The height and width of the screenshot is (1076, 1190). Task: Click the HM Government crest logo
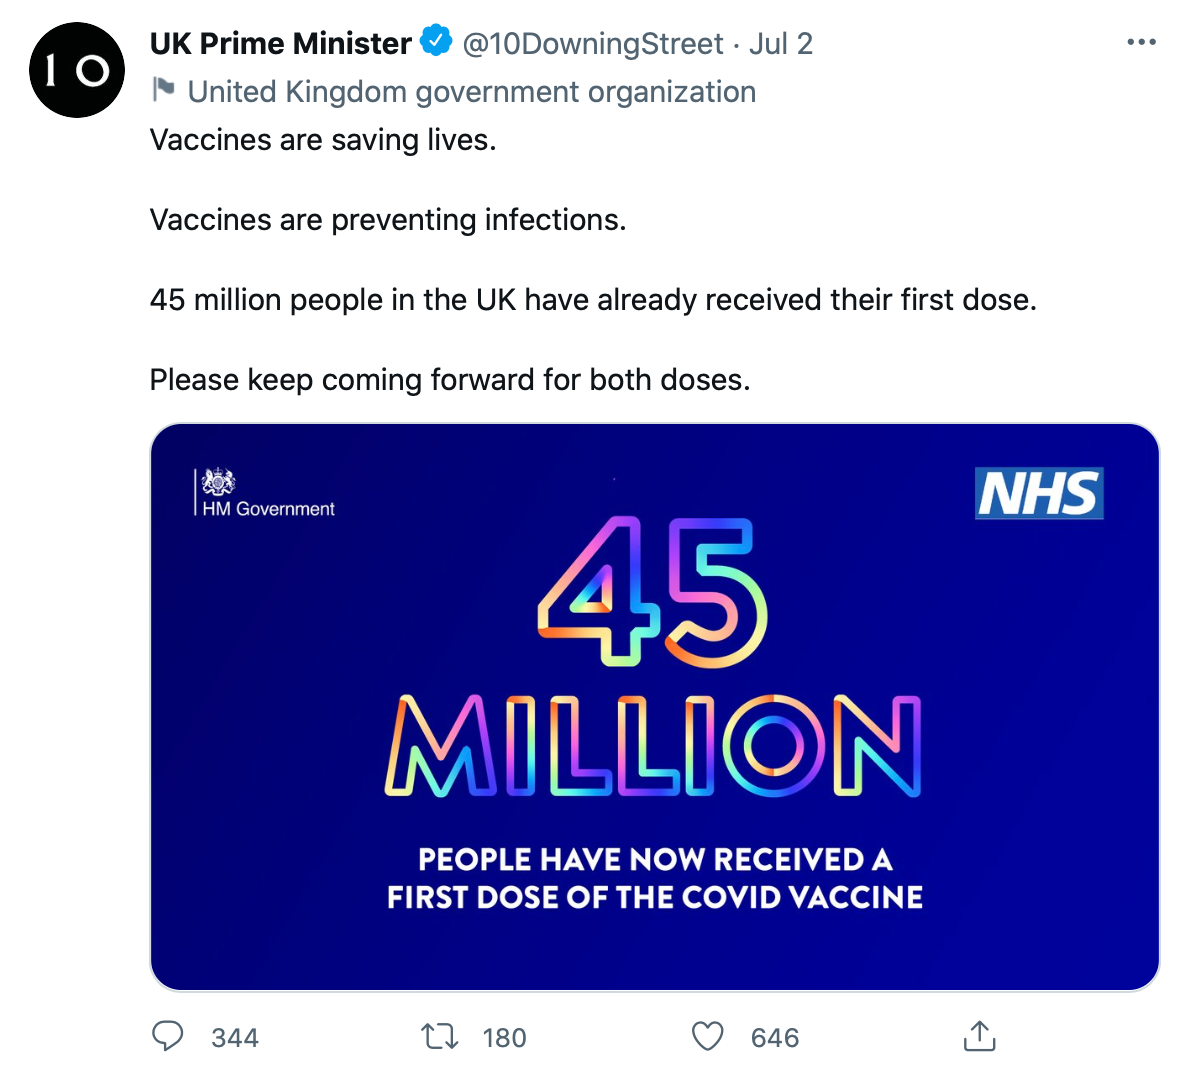(218, 482)
